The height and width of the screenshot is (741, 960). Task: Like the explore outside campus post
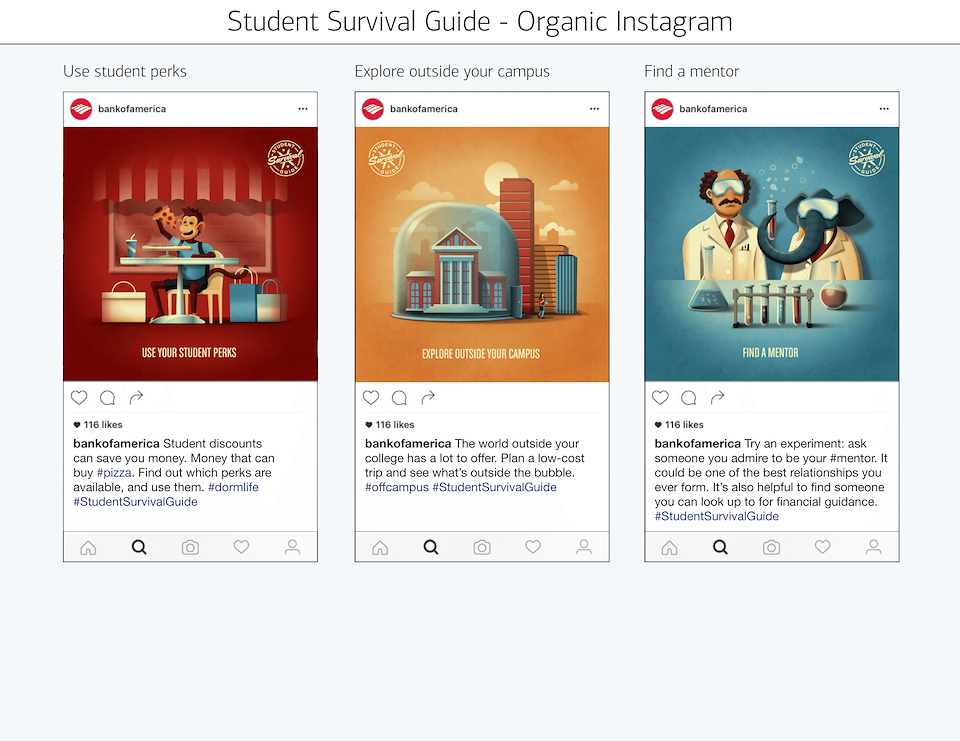point(371,397)
